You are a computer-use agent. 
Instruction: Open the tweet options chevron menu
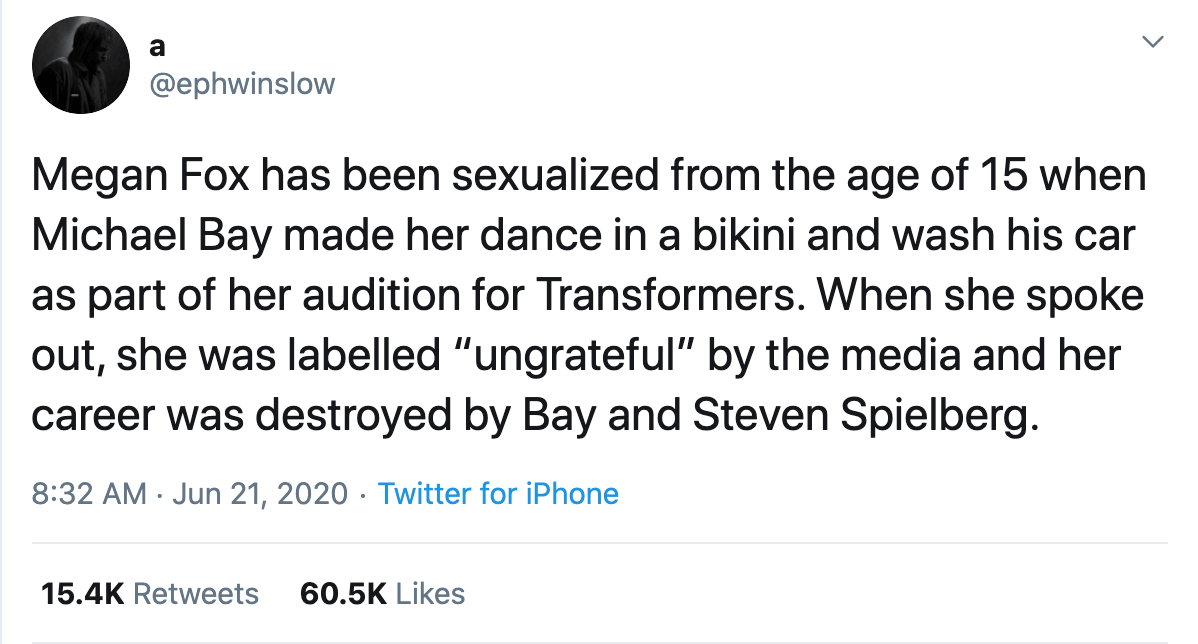pyautogui.click(x=1154, y=42)
